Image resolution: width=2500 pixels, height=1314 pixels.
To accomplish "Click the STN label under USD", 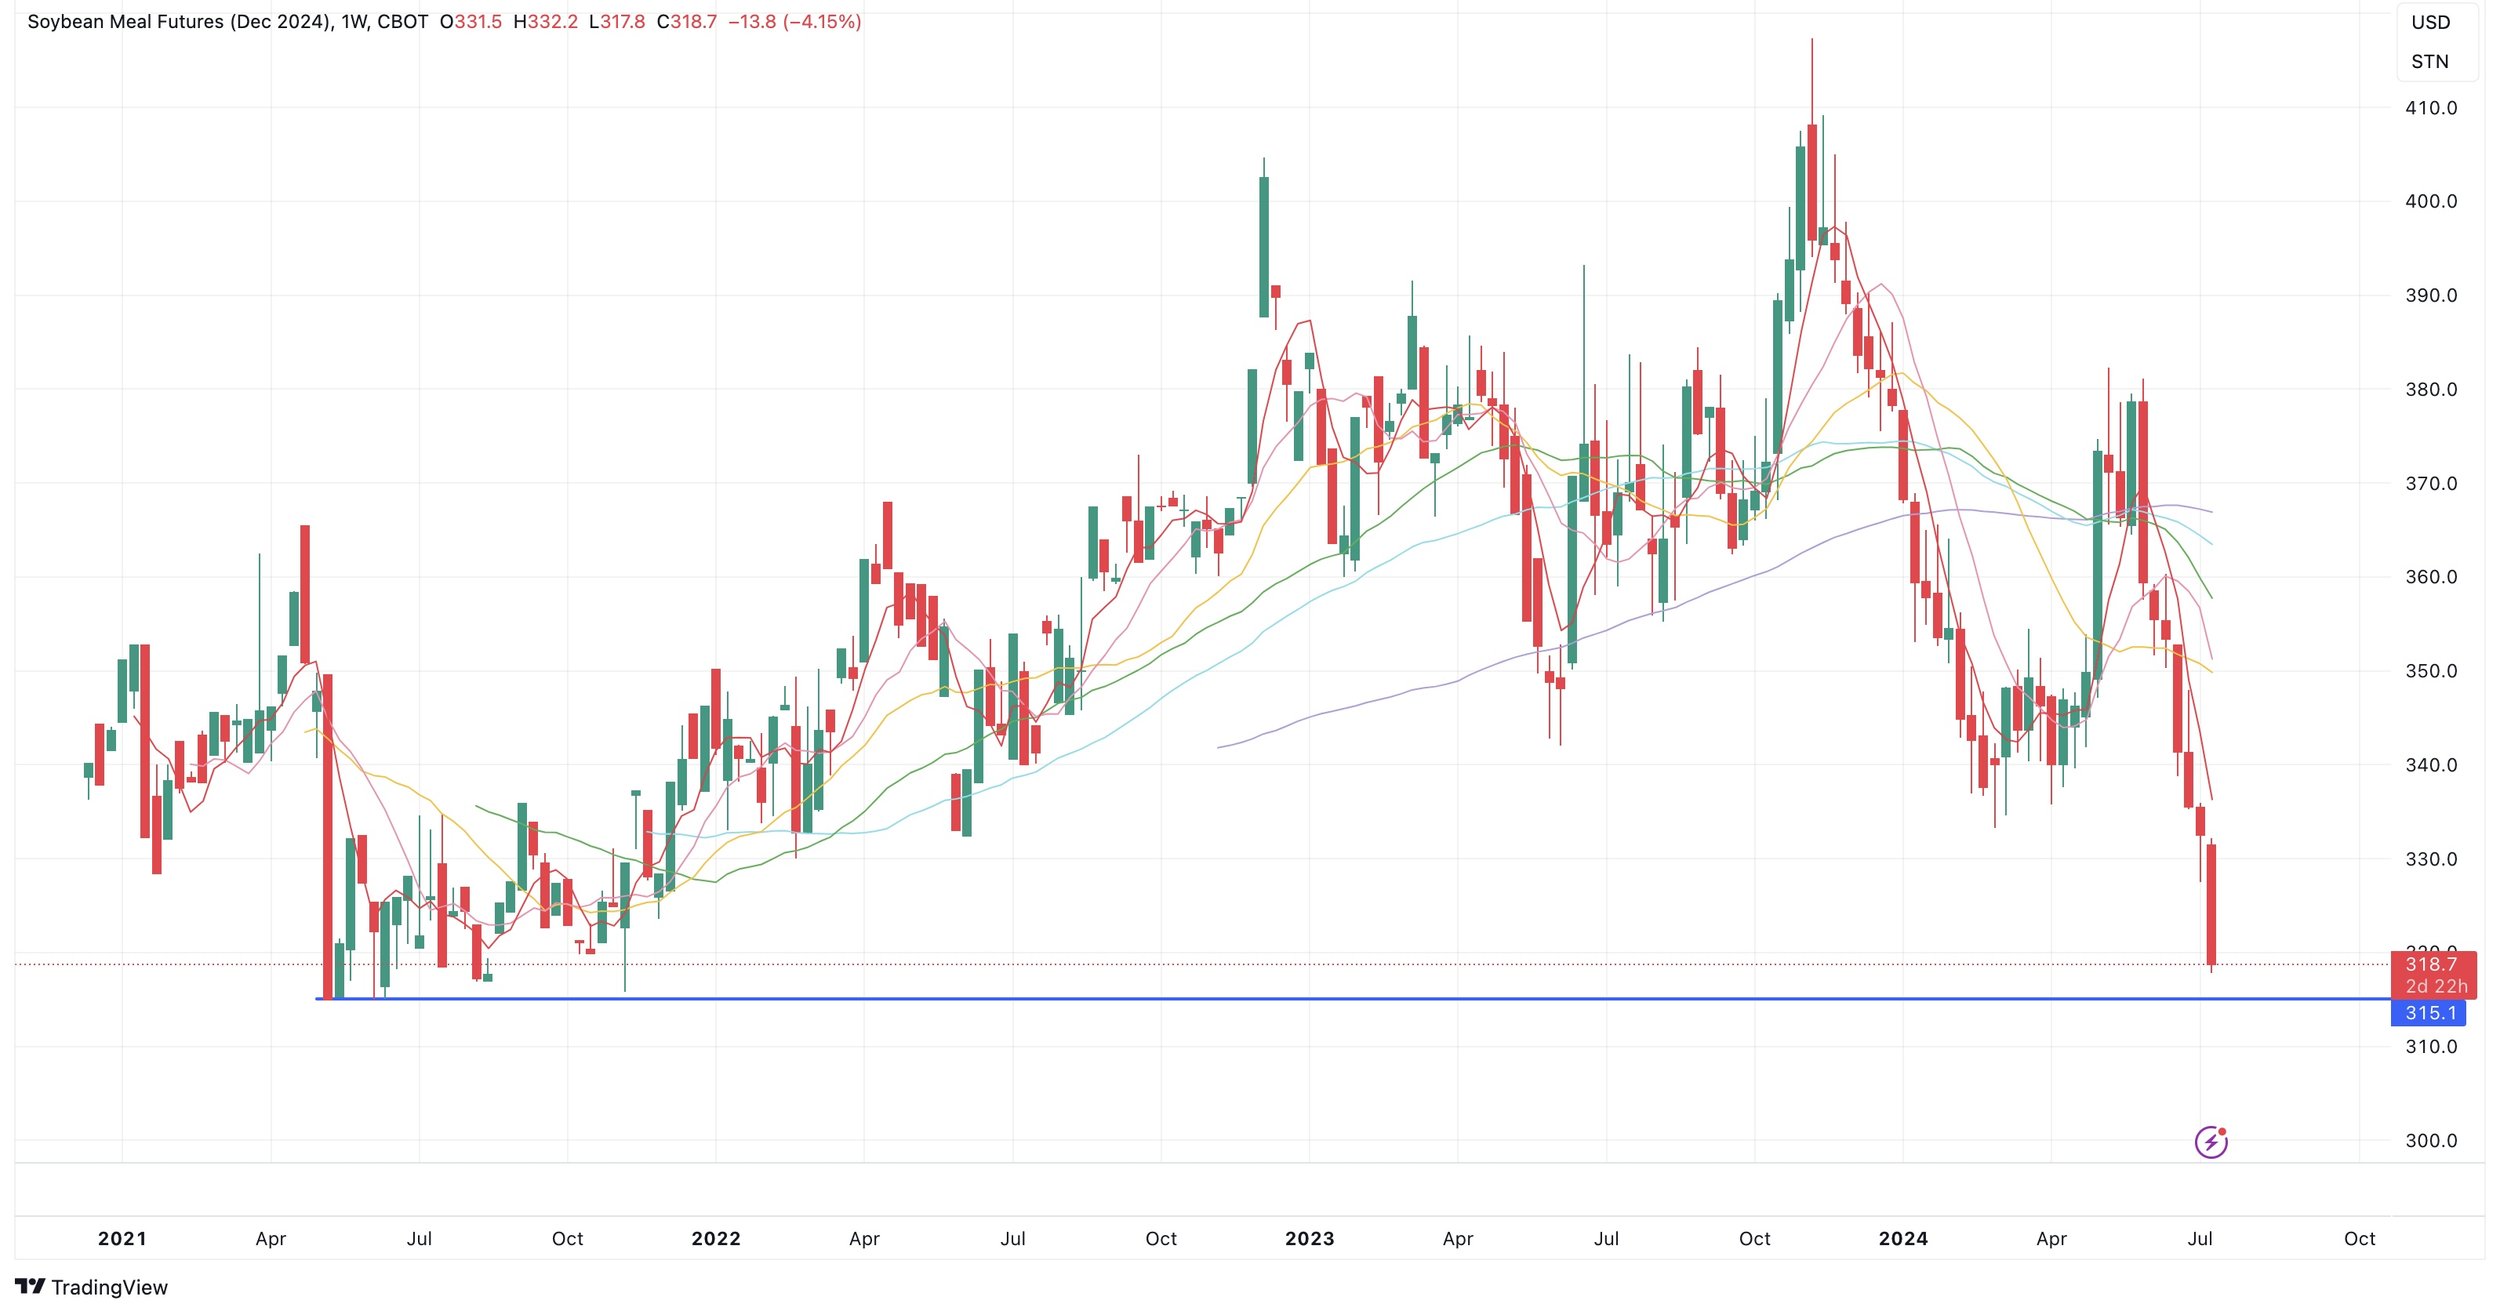I will (2429, 62).
